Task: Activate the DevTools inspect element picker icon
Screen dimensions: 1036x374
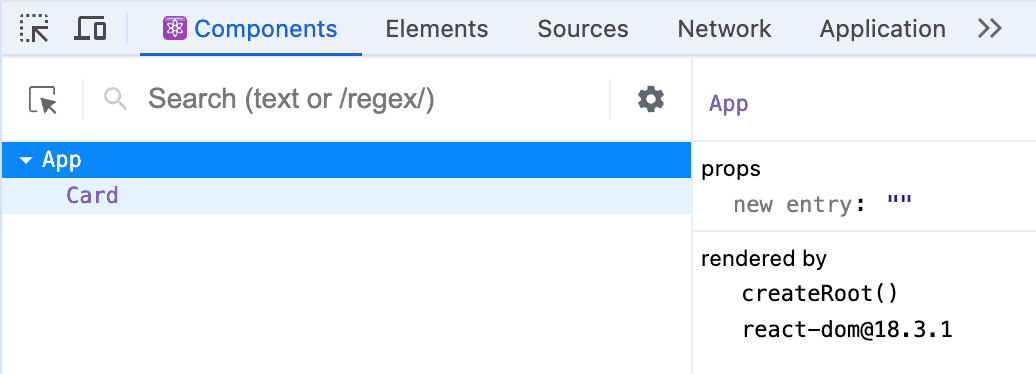Action: click(x=34, y=29)
